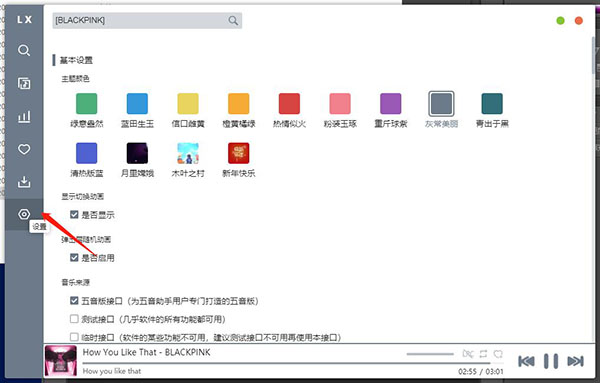Select the red 热情似火 theme
This screenshot has height=383, width=600.
click(289, 104)
